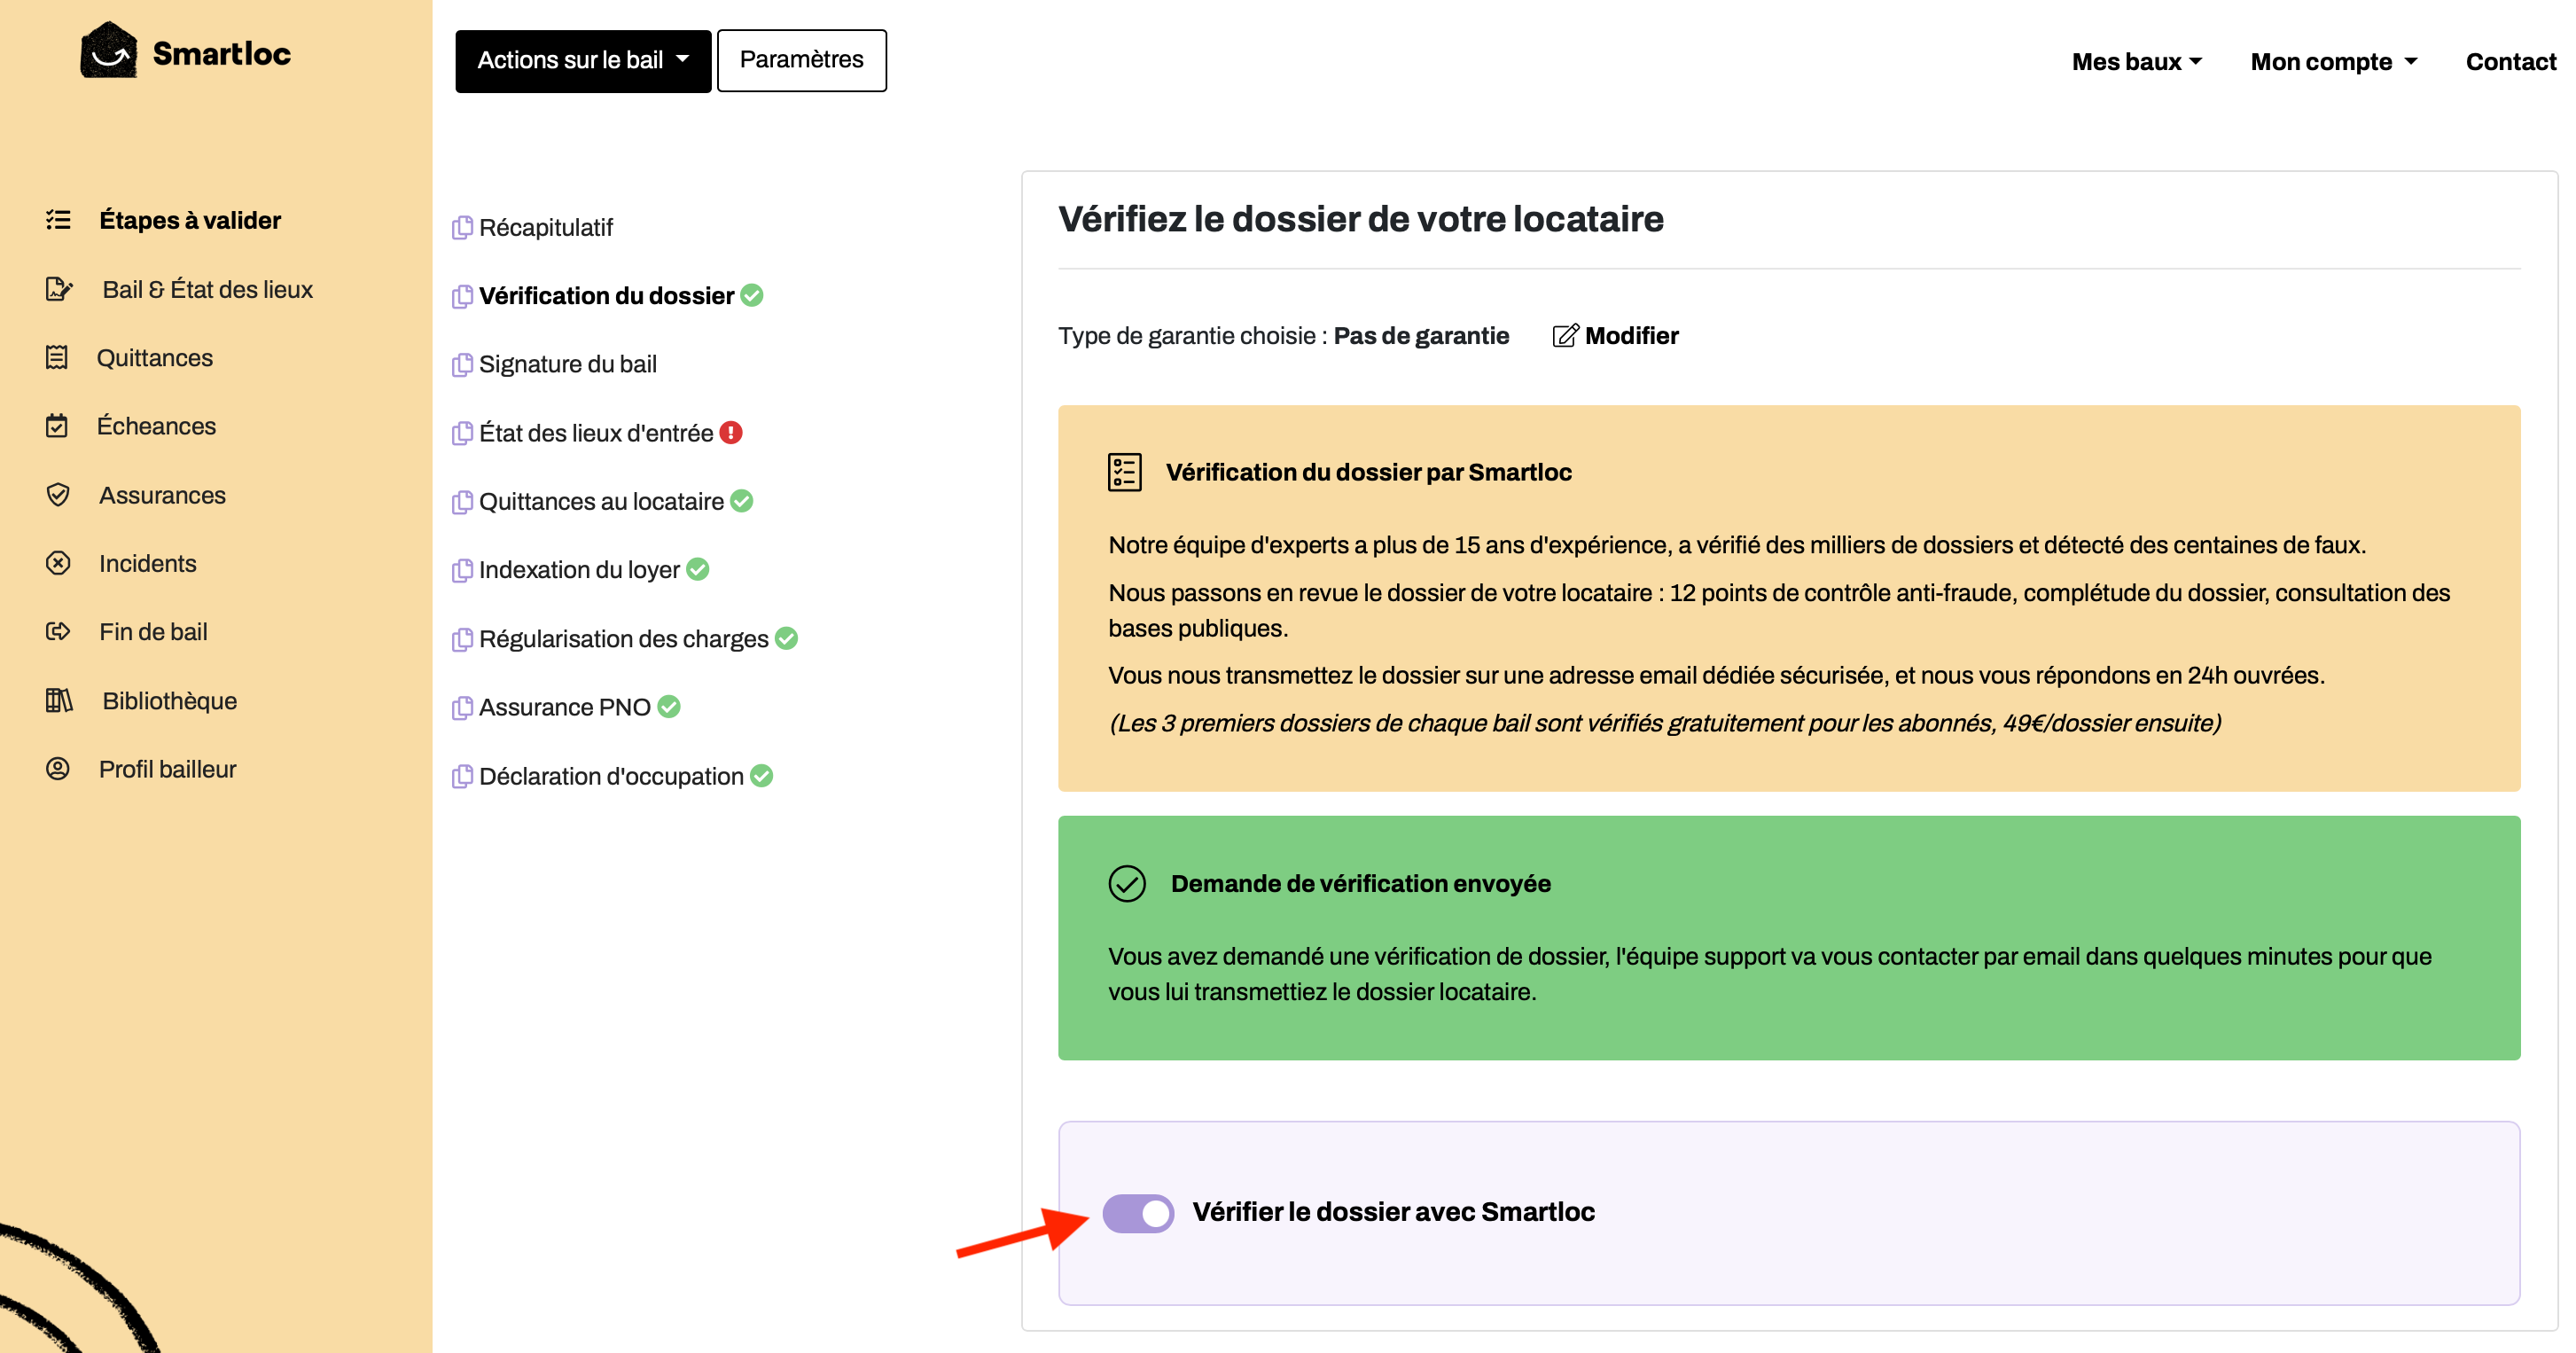Screen dimensions: 2576x1353
Task: Open the Mes baux dropdown menu
Action: pyautogui.click(x=2137, y=62)
